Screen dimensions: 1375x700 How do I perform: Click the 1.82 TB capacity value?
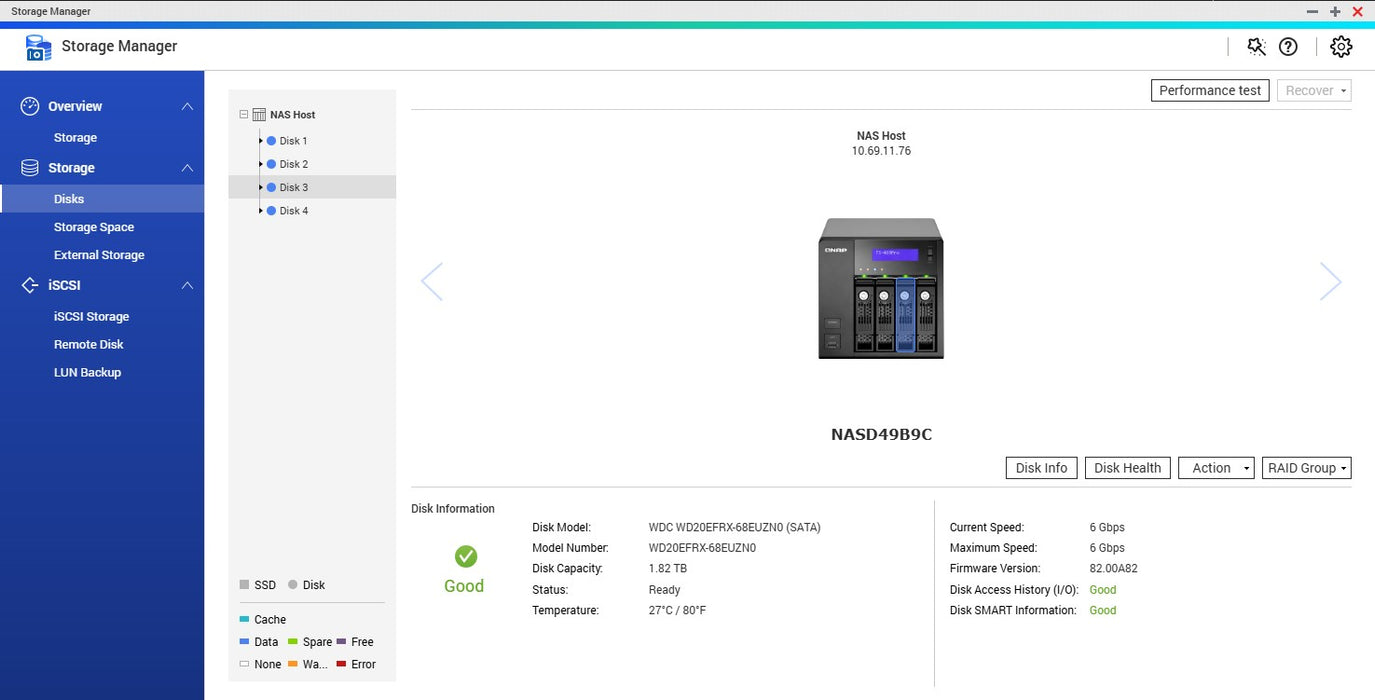tap(668, 569)
